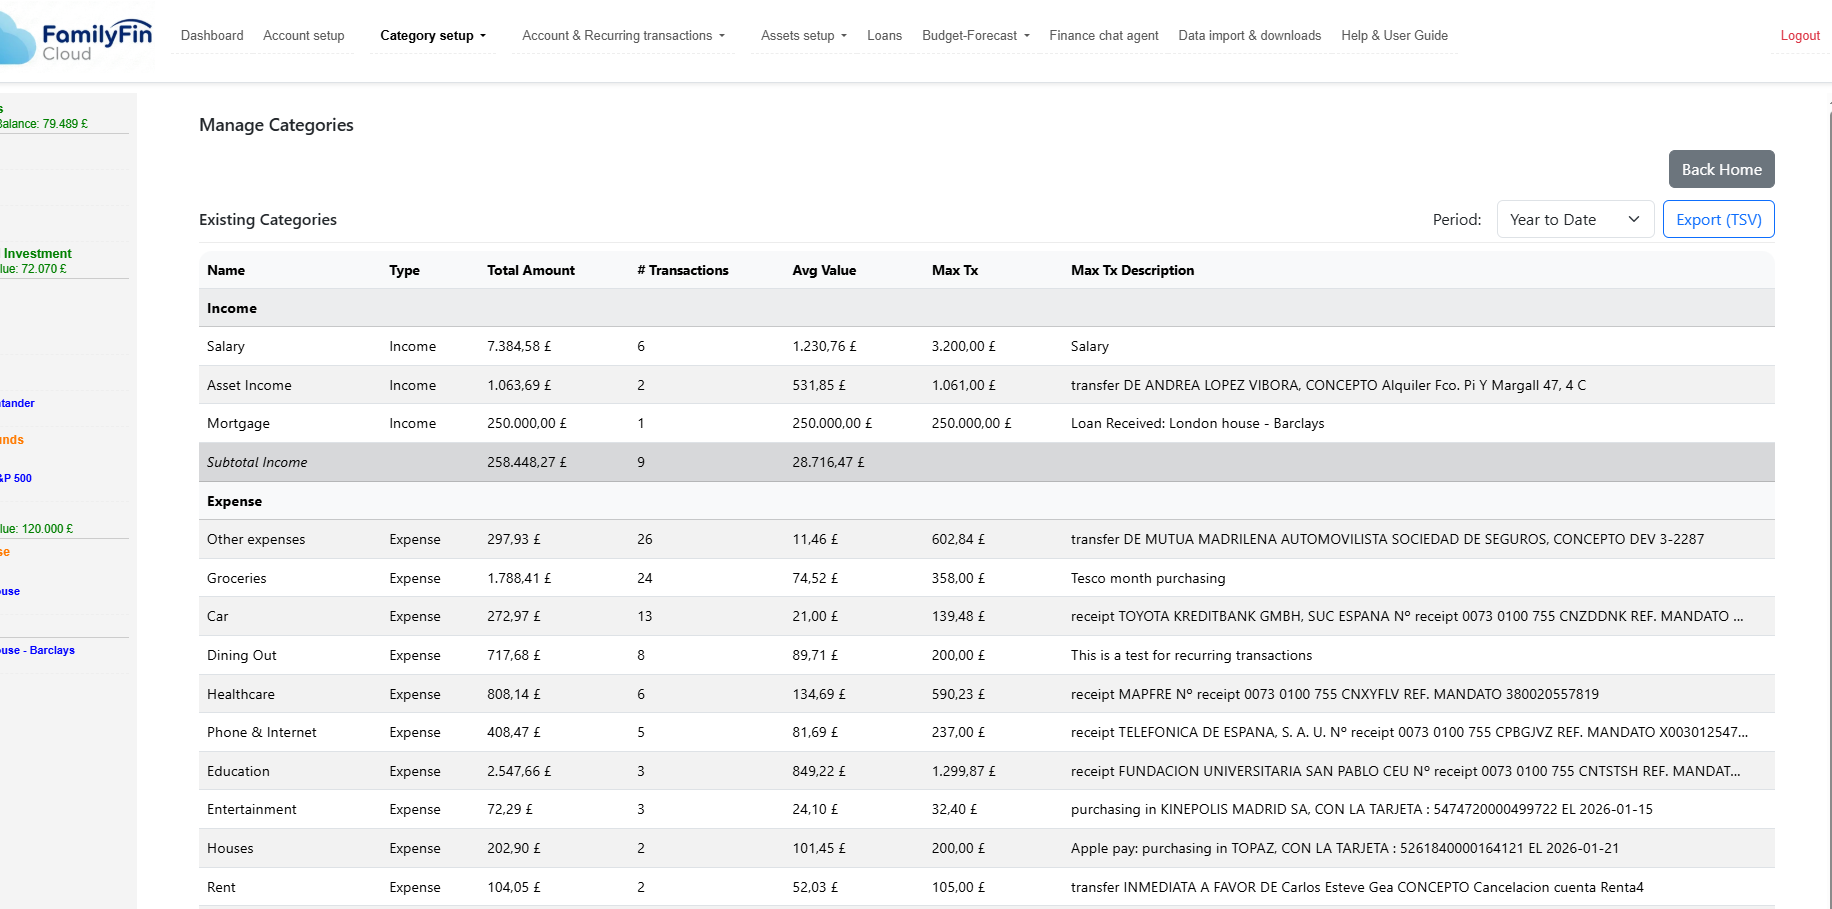The image size is (1832, 909).
Task: Click the sidebar link ending in 'tander'
Action: click(17, 403)
